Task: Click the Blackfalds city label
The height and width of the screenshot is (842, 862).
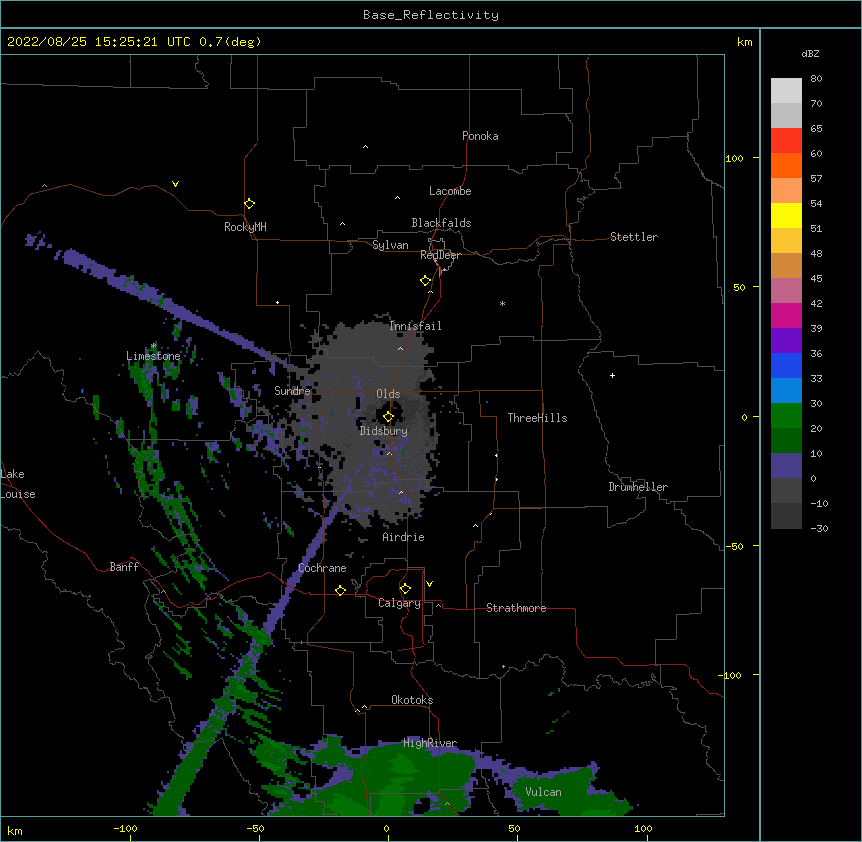Action: pyautogui.click(x=441, y=223)
